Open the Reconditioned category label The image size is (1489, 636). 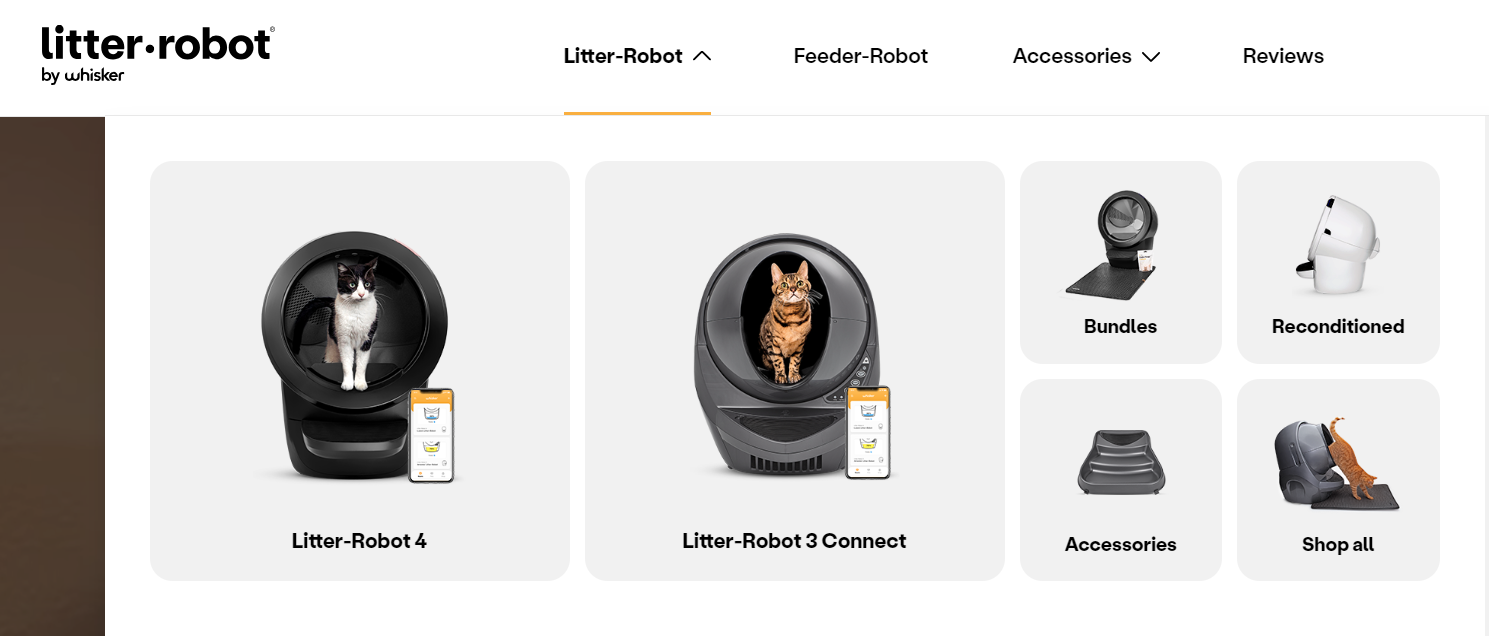click(1338, 327)
